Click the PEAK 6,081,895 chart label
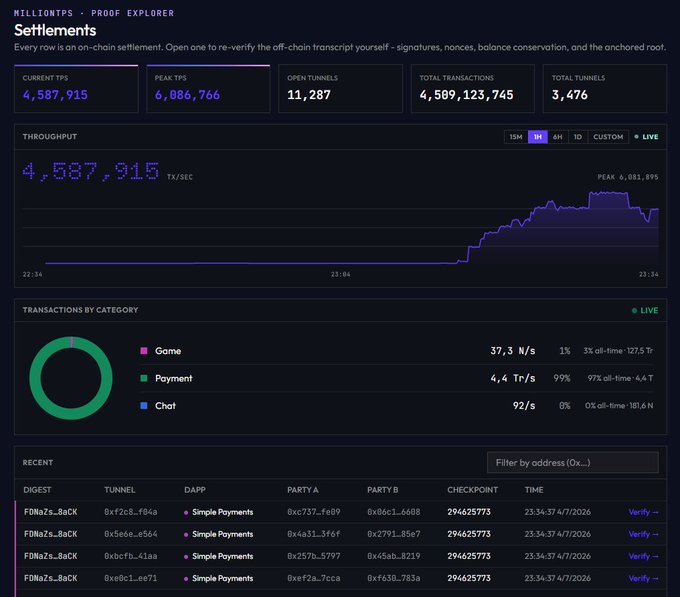This screenshot has height=597, width=680. click(x=628, y=177)
